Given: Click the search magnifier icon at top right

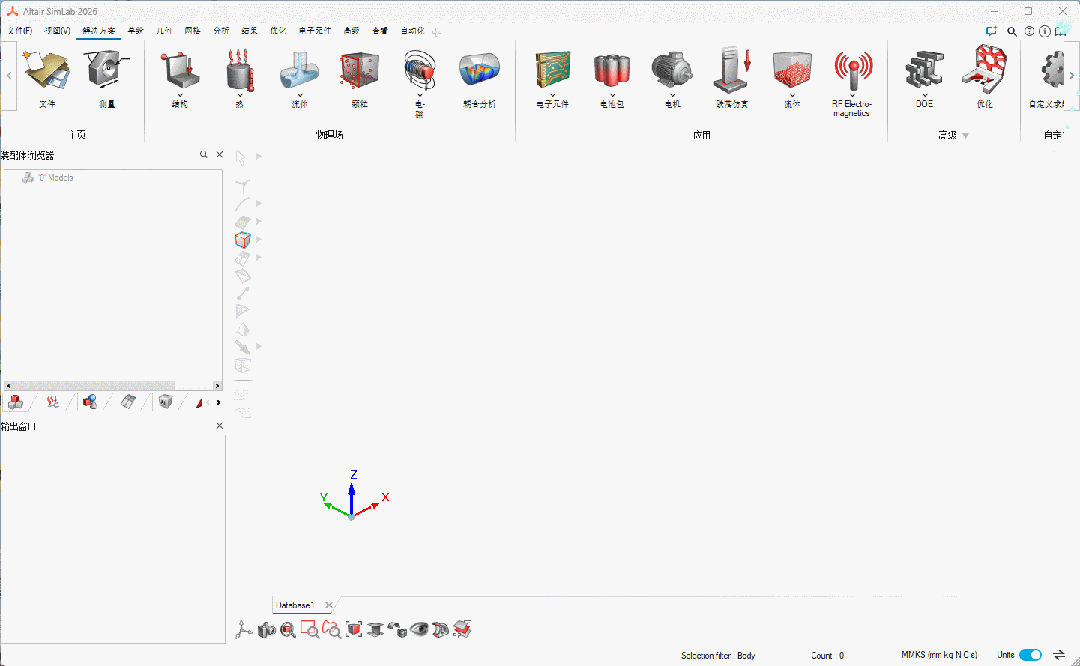Looking at the screenshot, I should (x=1012, y=31).
